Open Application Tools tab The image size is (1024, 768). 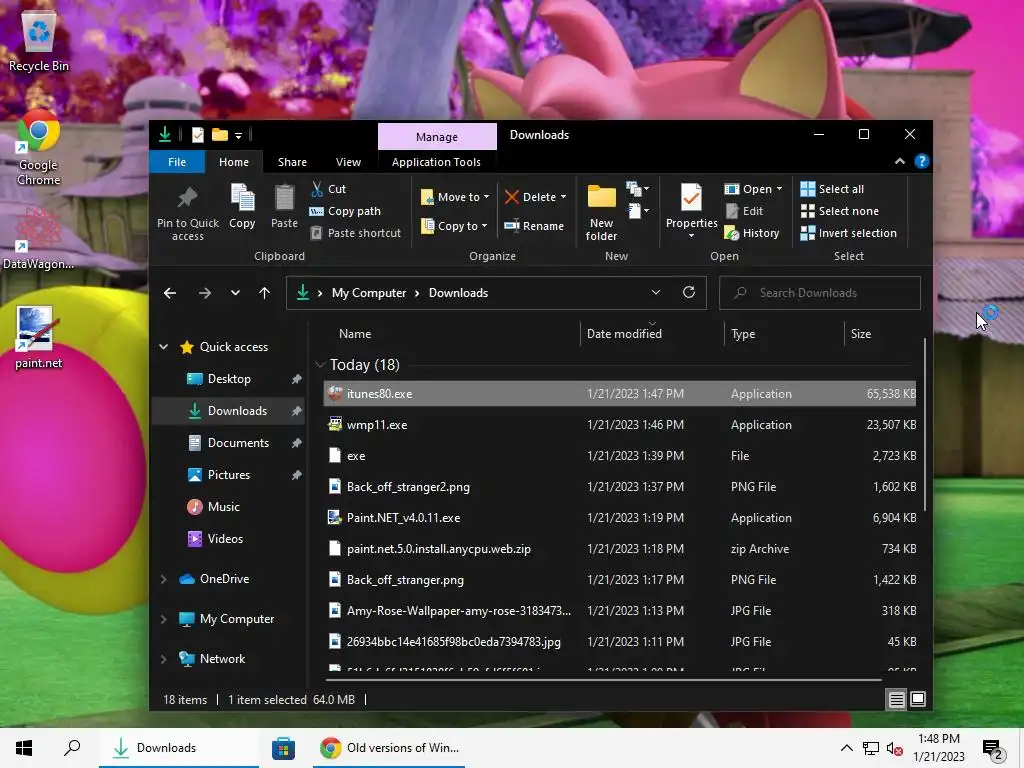(x=436, y=162)
